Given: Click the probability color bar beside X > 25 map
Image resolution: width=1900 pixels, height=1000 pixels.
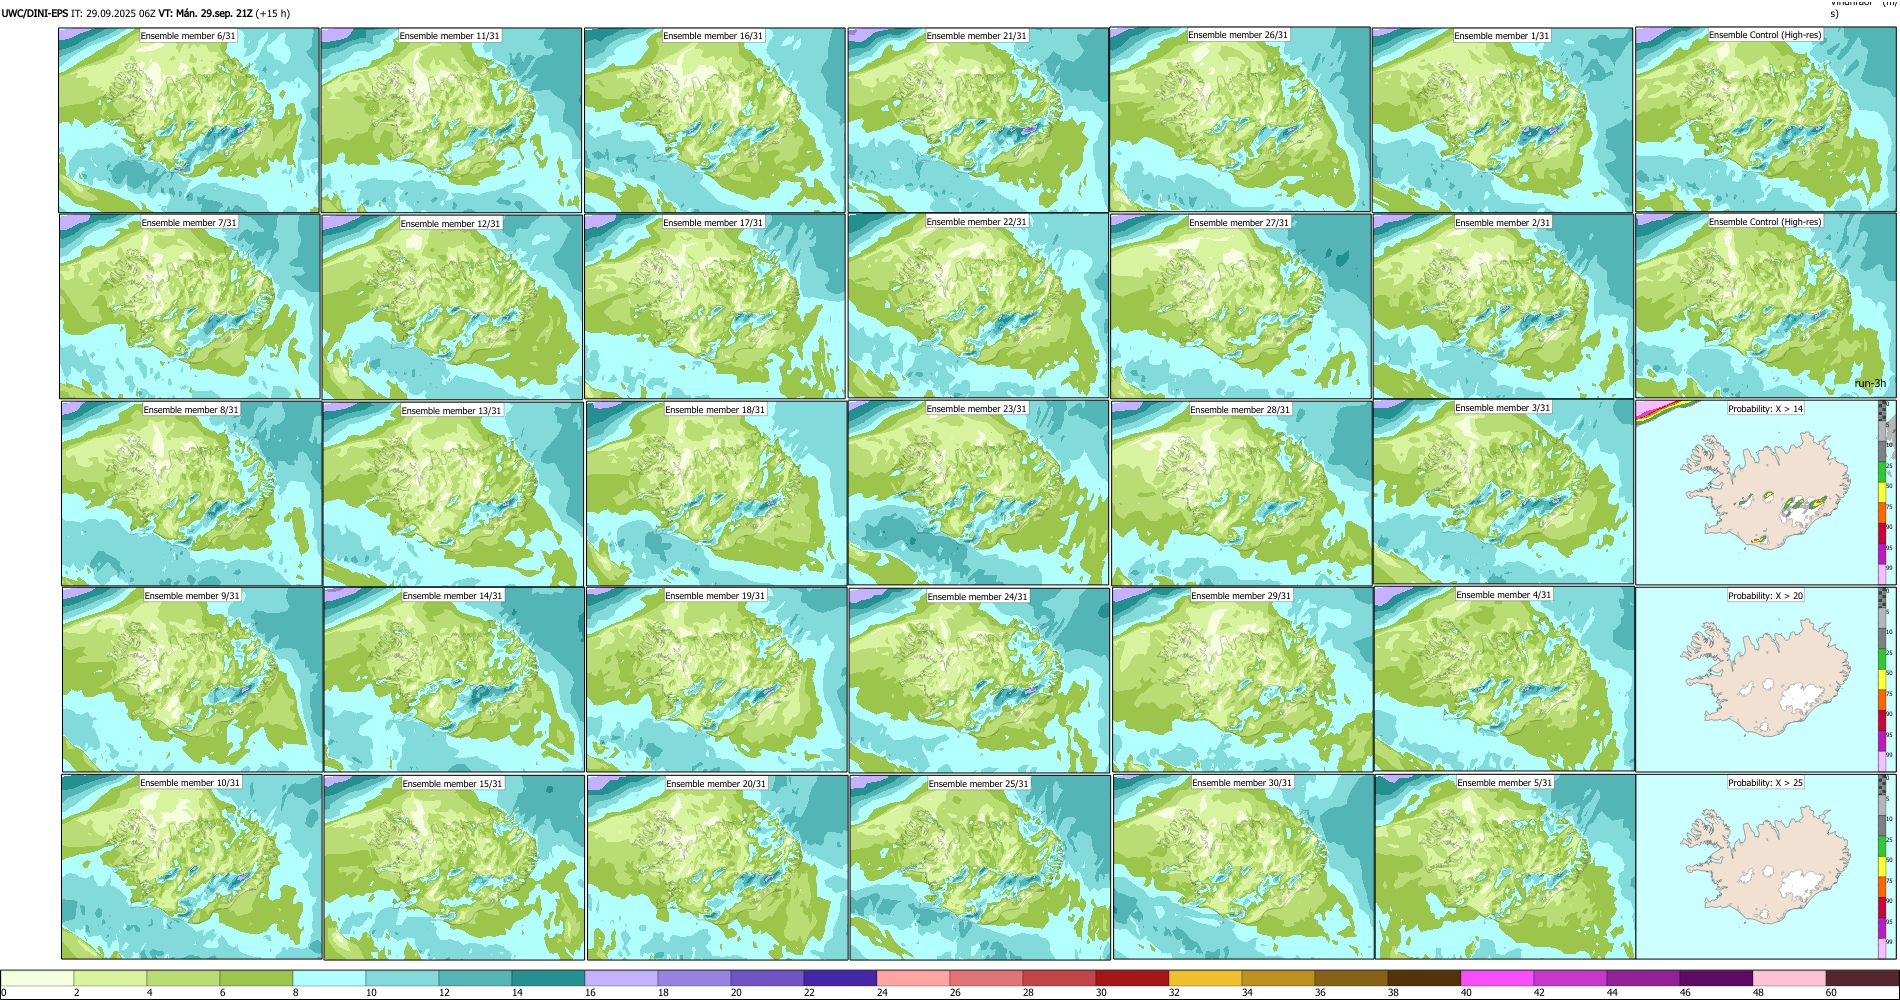Looking at the screenshot, I should 1882,867.
